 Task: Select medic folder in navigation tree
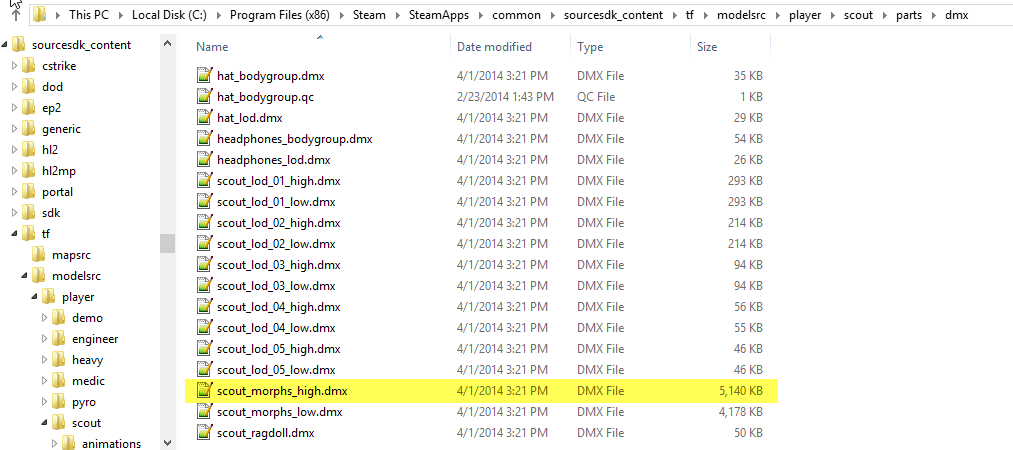click(89, 381)
